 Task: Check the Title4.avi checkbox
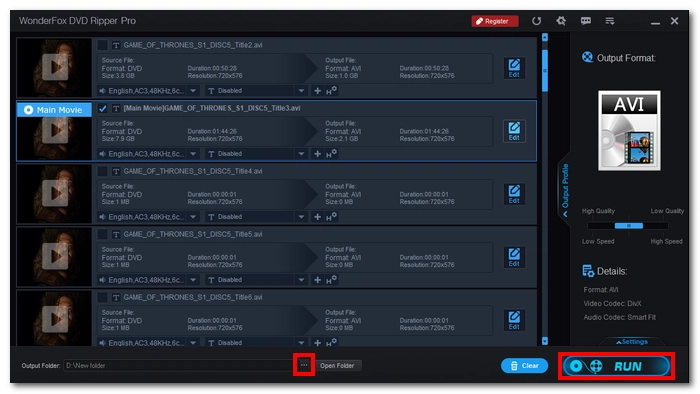(x=102, y=171)
